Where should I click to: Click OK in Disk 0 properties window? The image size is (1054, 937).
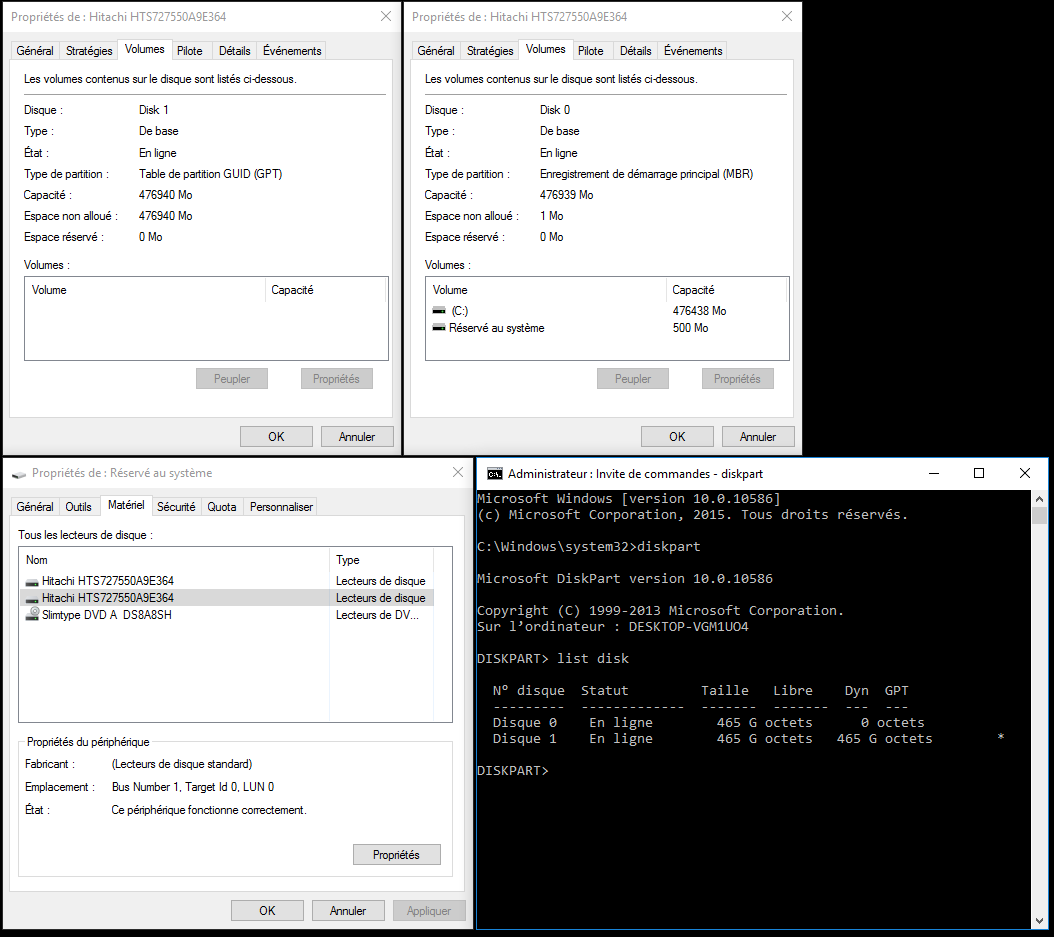coord(677,437)
